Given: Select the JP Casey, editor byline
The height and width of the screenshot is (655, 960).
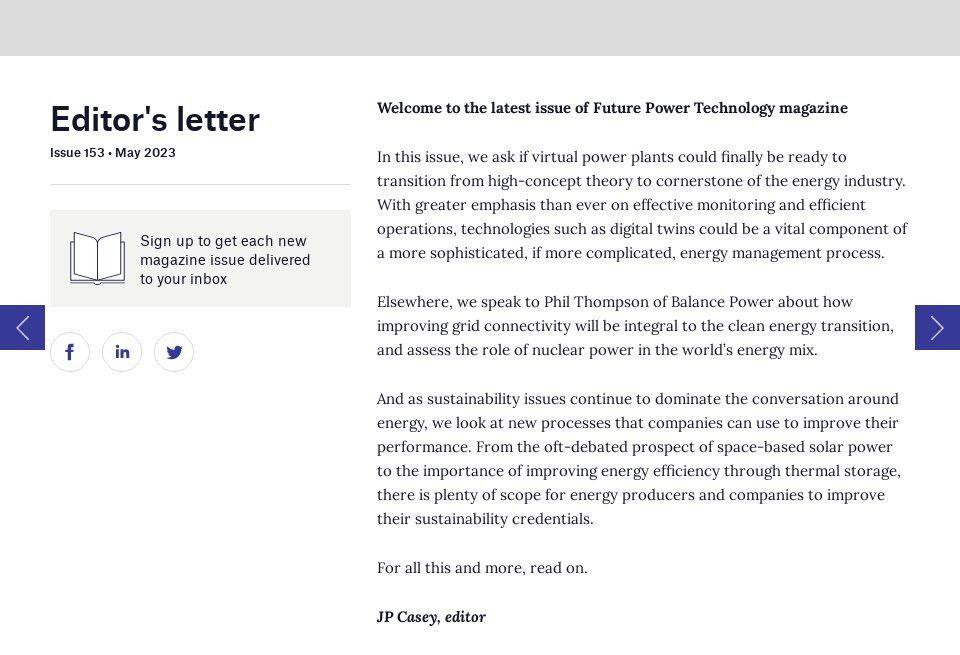Looking at the screenshot, I should 431,617.
